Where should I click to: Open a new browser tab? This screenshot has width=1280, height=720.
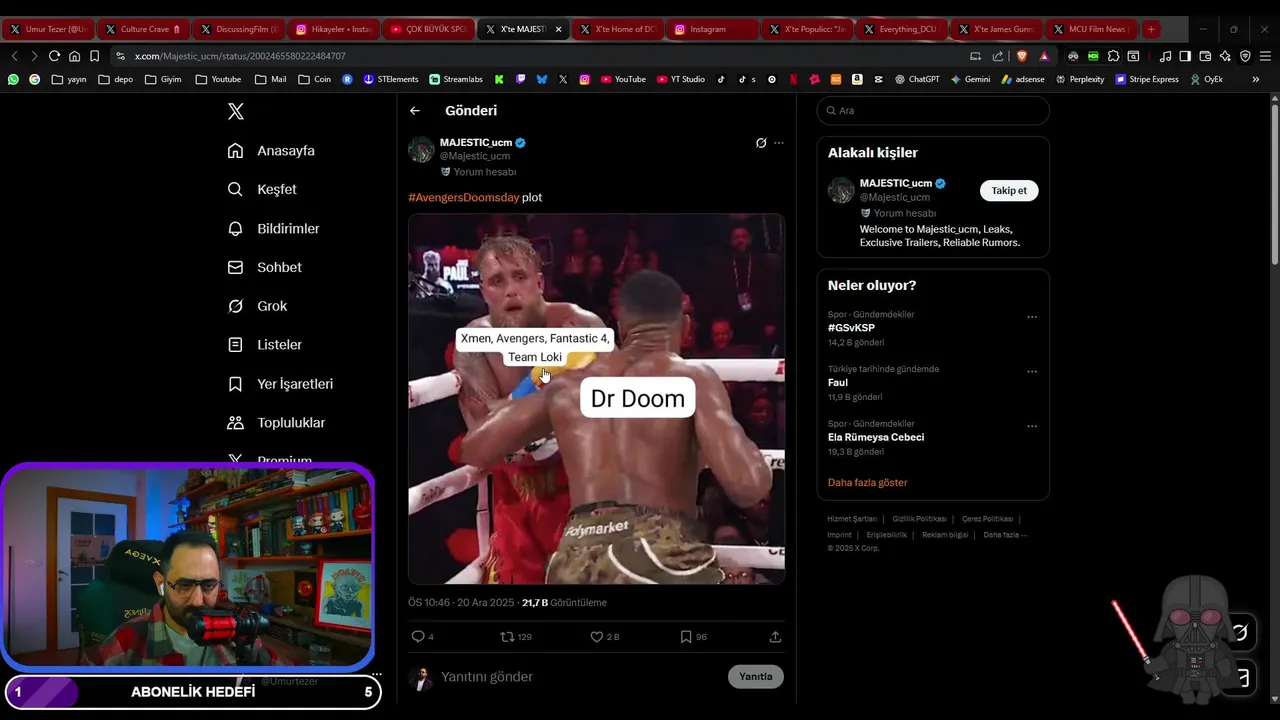1151,29
